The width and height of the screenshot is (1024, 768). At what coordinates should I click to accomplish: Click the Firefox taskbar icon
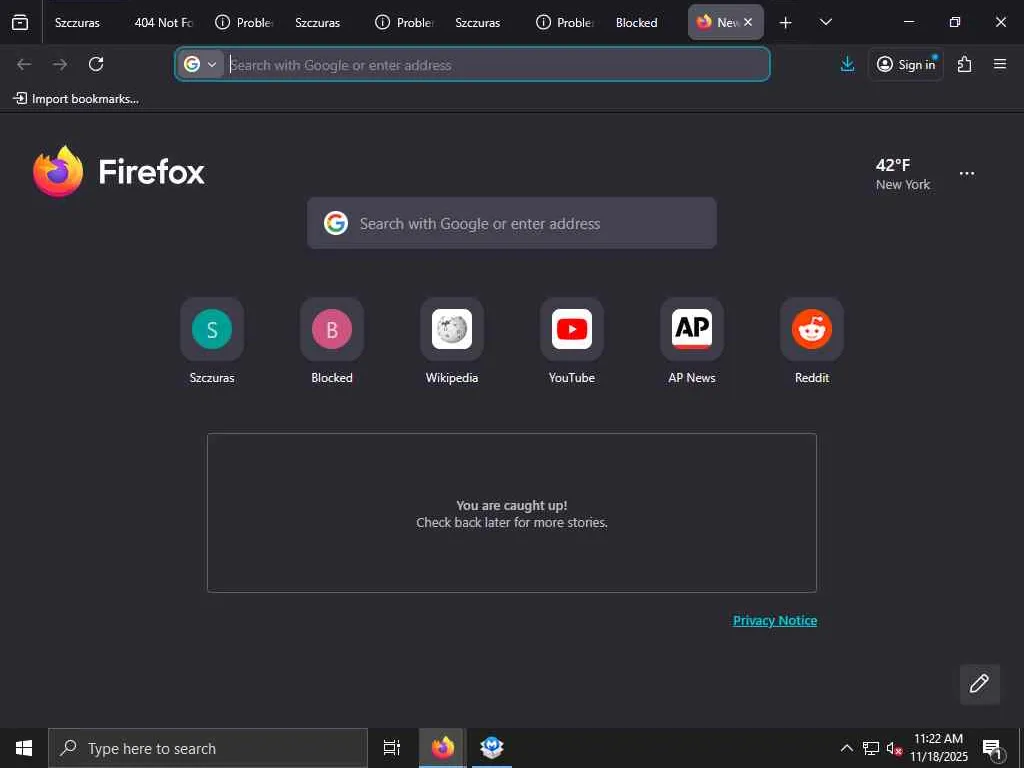pos(442,748)
